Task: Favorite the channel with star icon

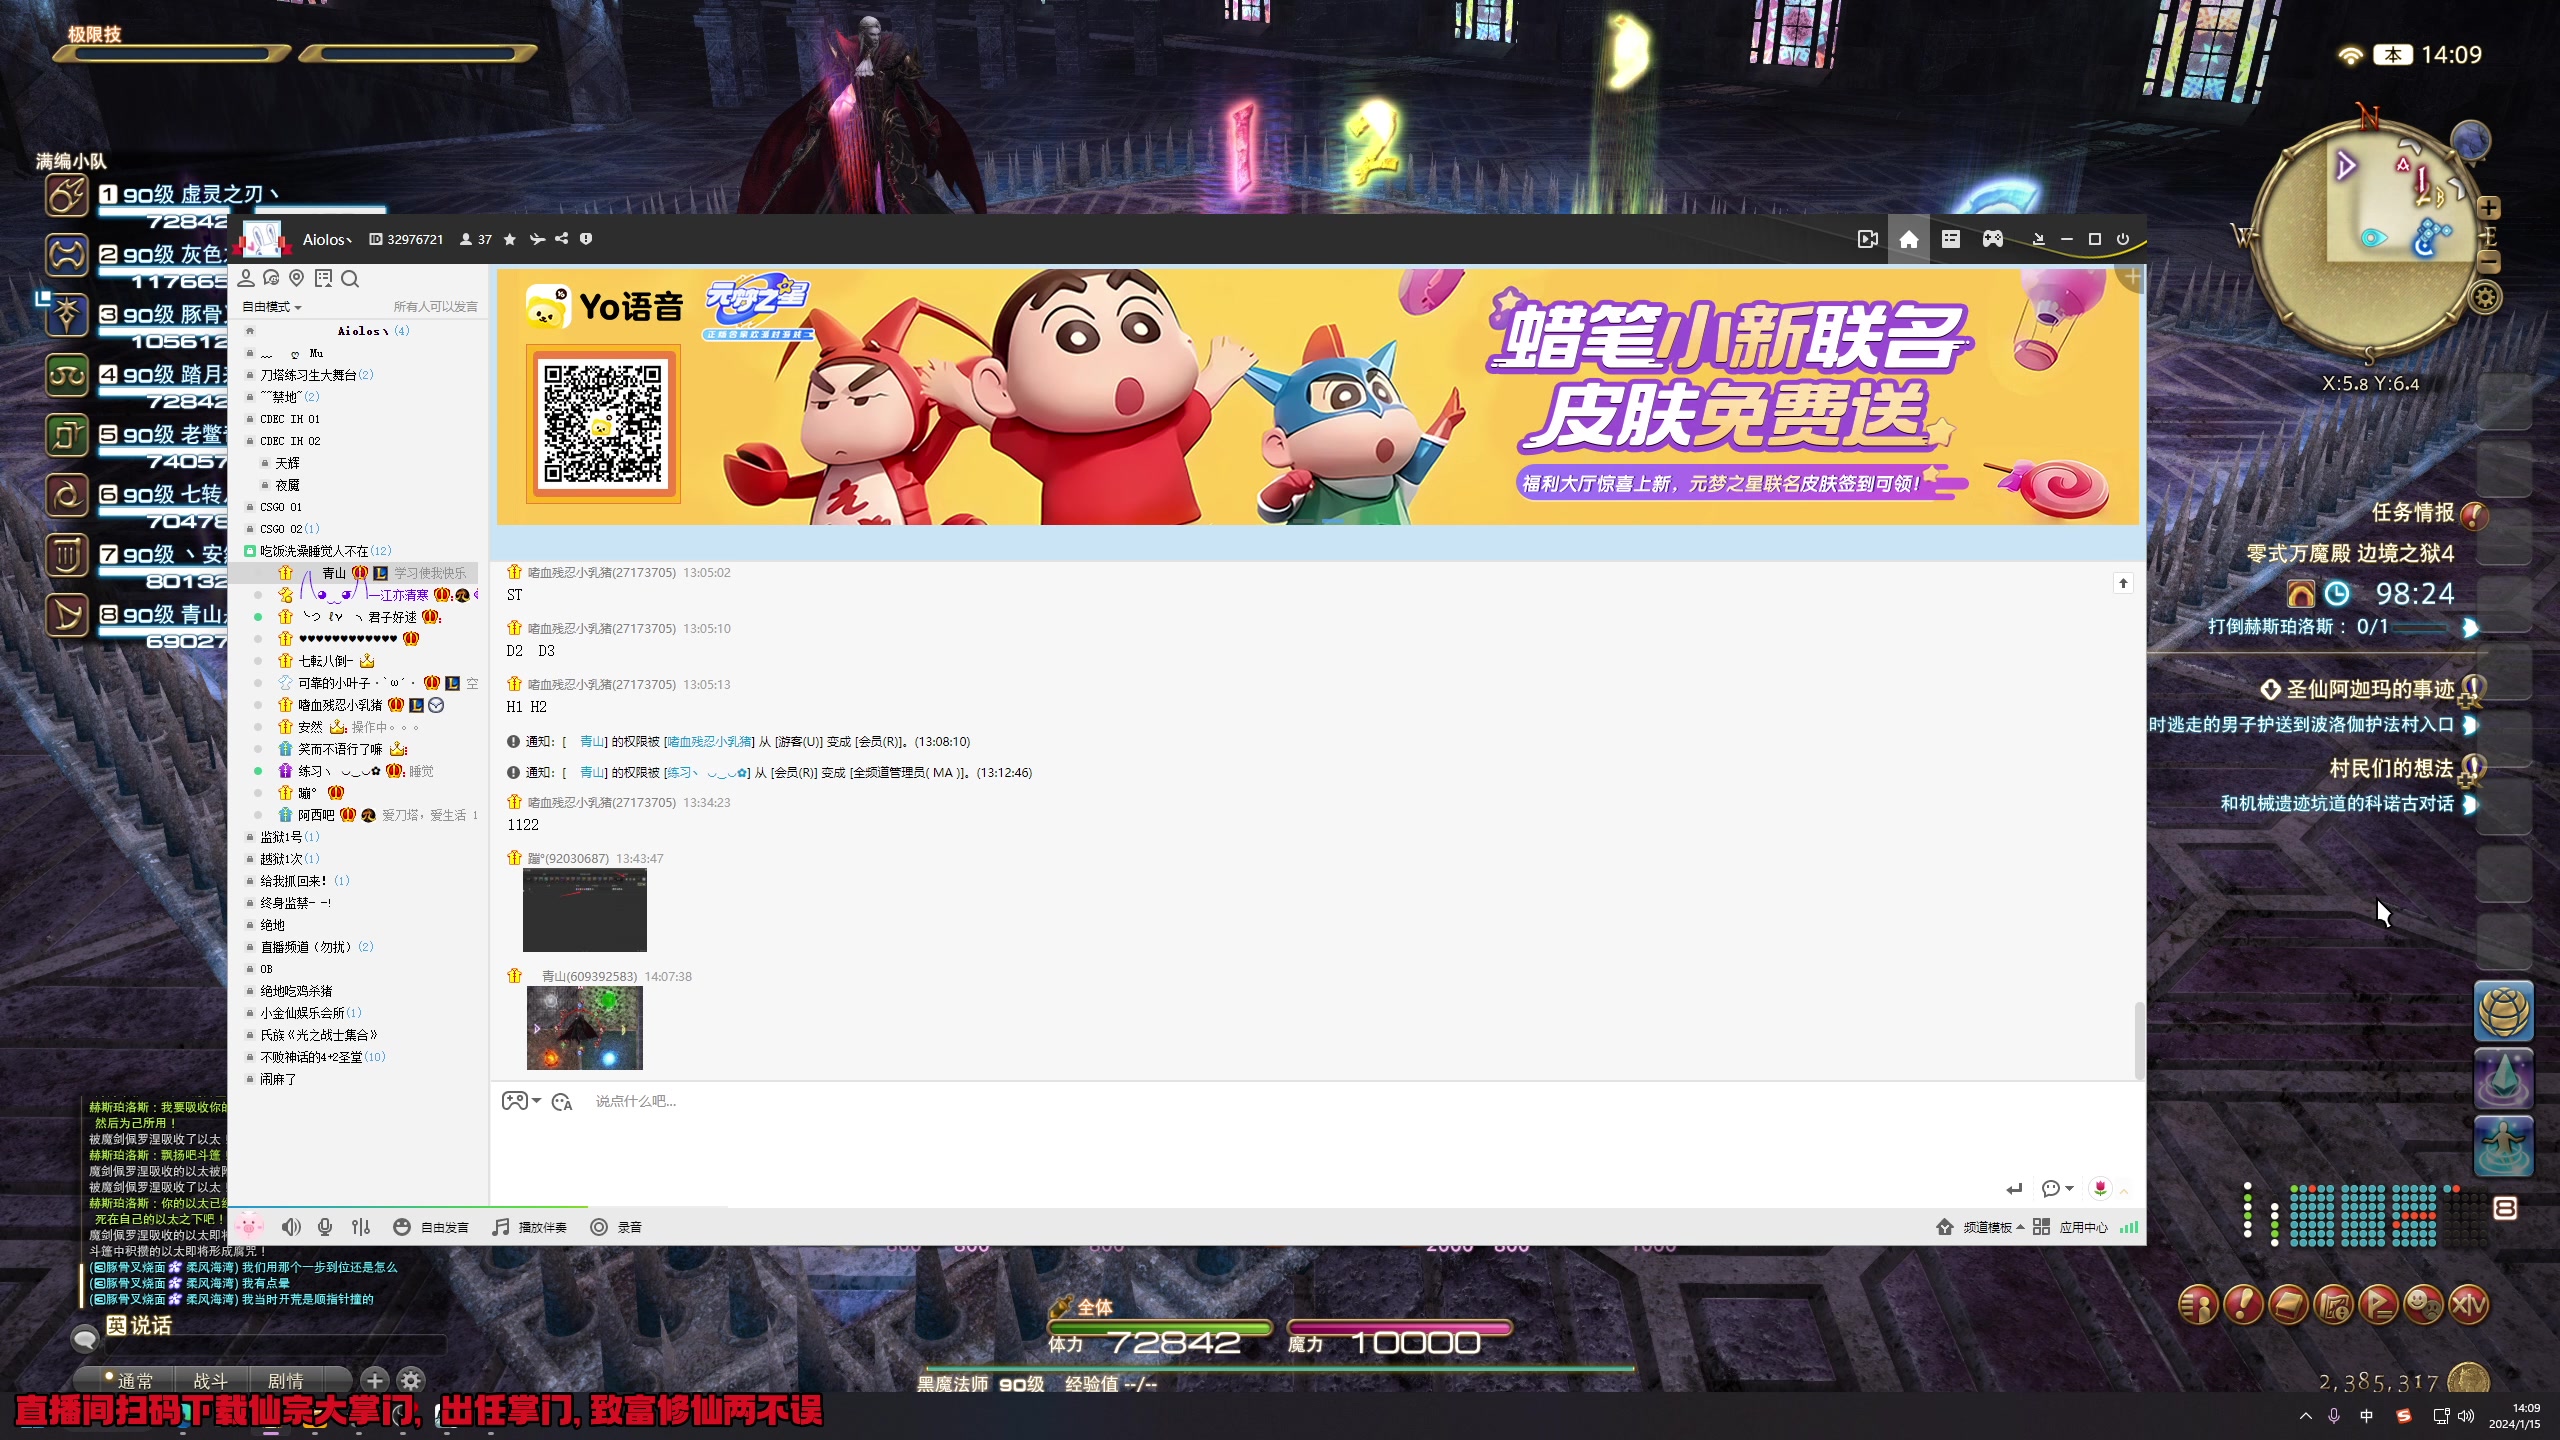Action: pyautogui.click(x=510, y=239)
